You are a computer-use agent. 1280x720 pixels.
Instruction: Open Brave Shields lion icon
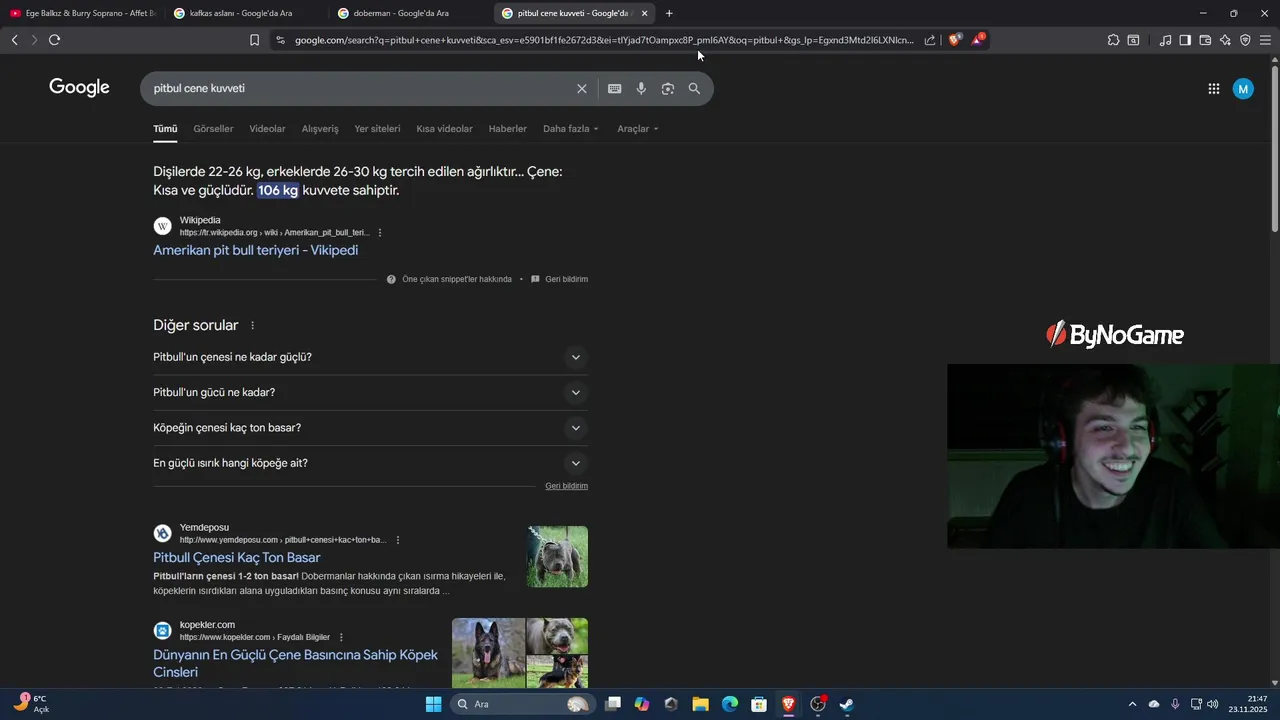955,40
